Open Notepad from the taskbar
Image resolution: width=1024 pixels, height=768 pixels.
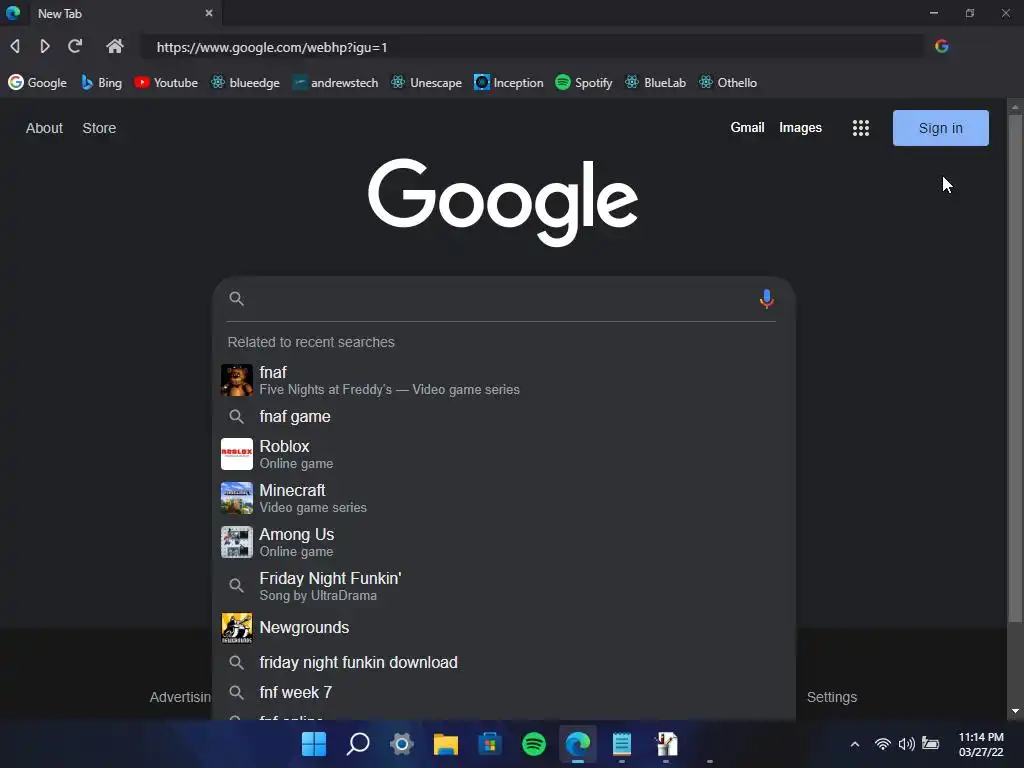pos(622,744)
